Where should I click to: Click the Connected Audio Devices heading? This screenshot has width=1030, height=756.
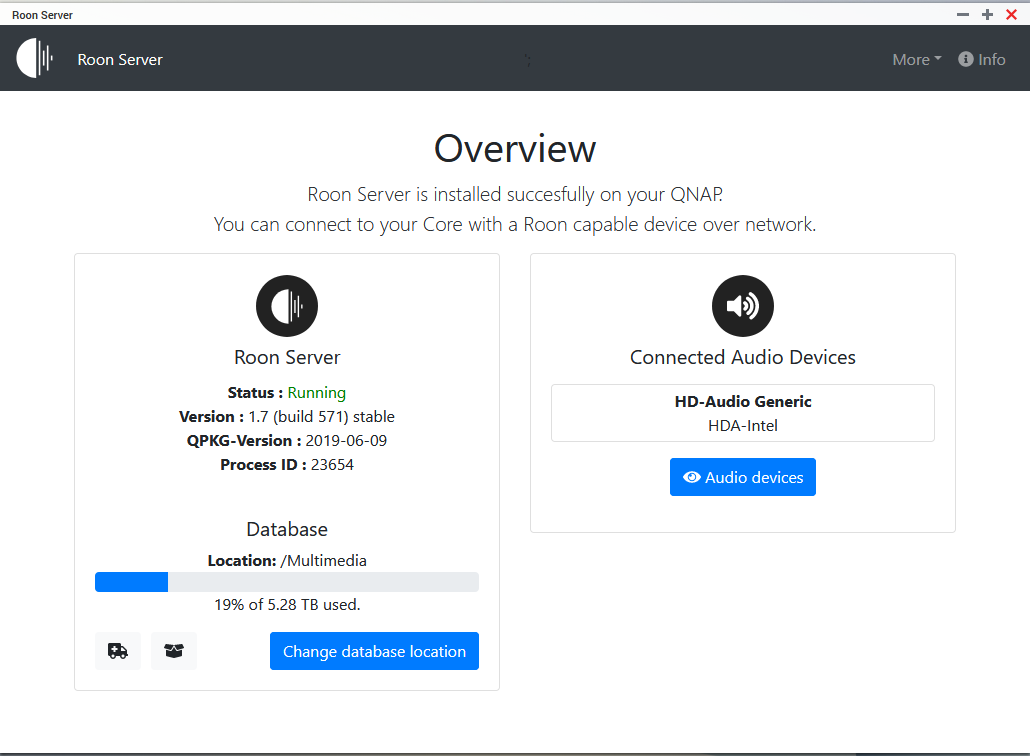[743, 357]
